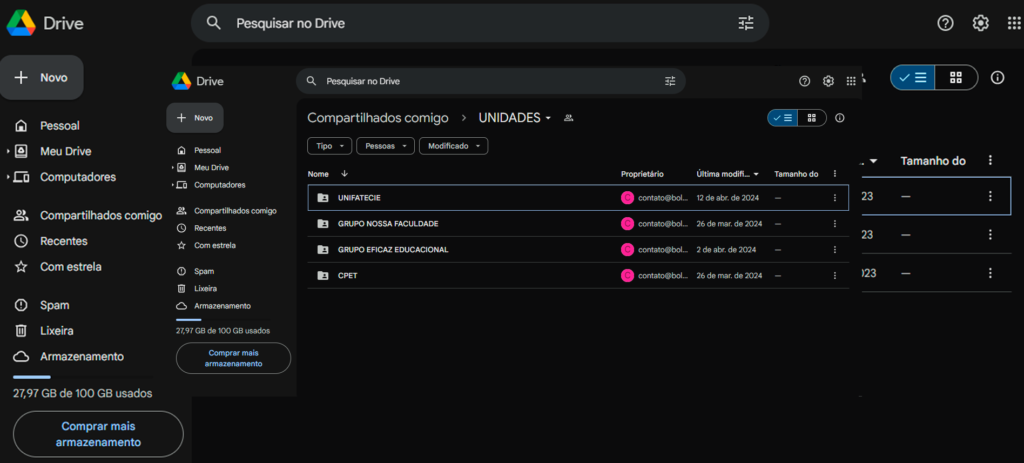Show details info icon in background Drive window
The height and width of the screenshot is (463, 1024).
pyautogui.click(x=997, y=78)
